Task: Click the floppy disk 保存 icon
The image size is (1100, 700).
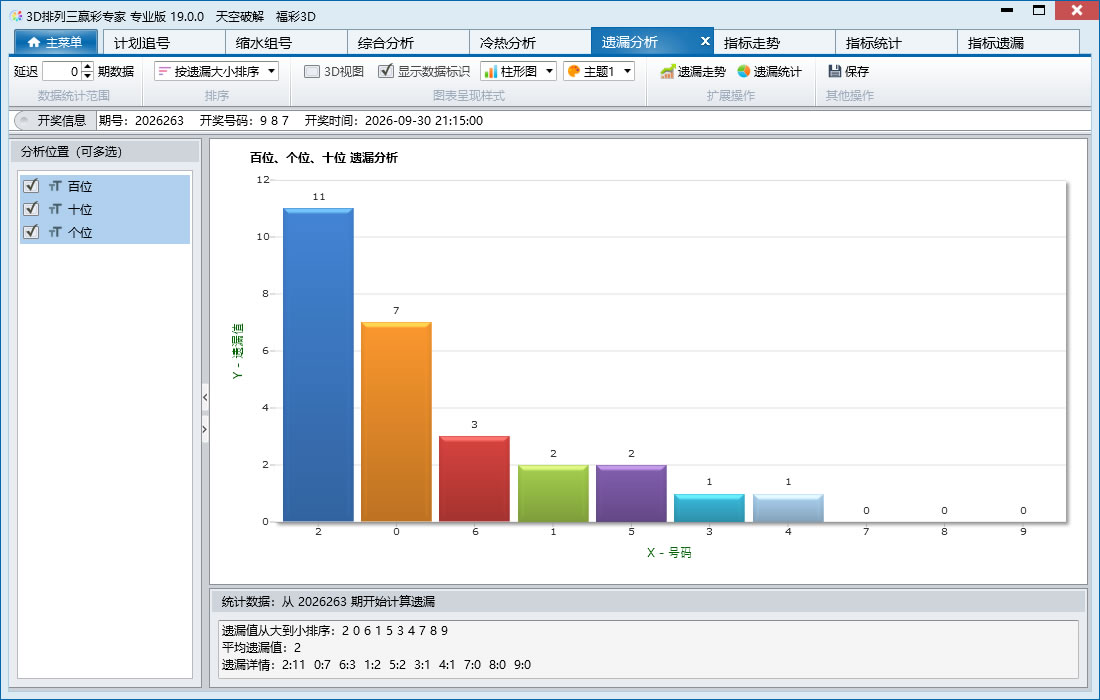Action: pyautogui.click(x=834, y=72)
